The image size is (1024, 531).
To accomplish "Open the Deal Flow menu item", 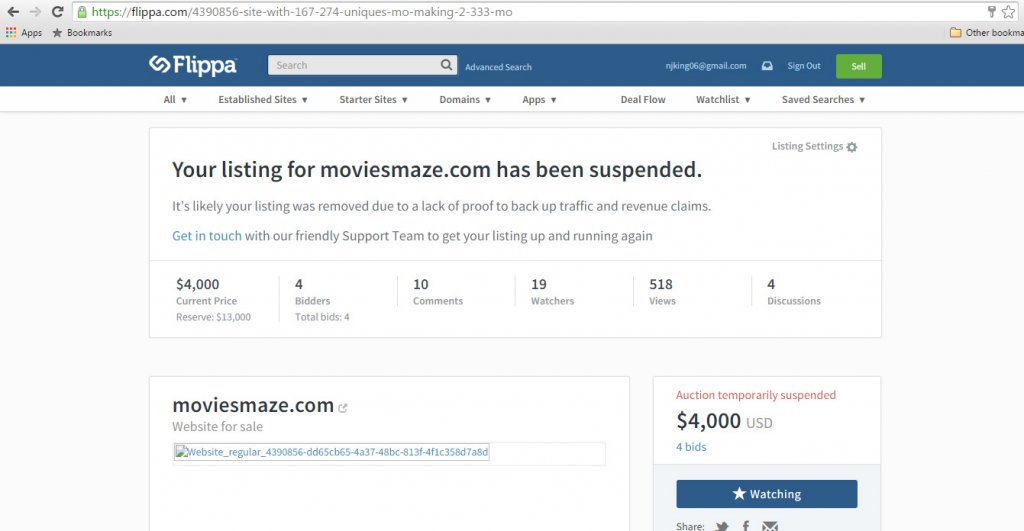I will coord(643,99).
